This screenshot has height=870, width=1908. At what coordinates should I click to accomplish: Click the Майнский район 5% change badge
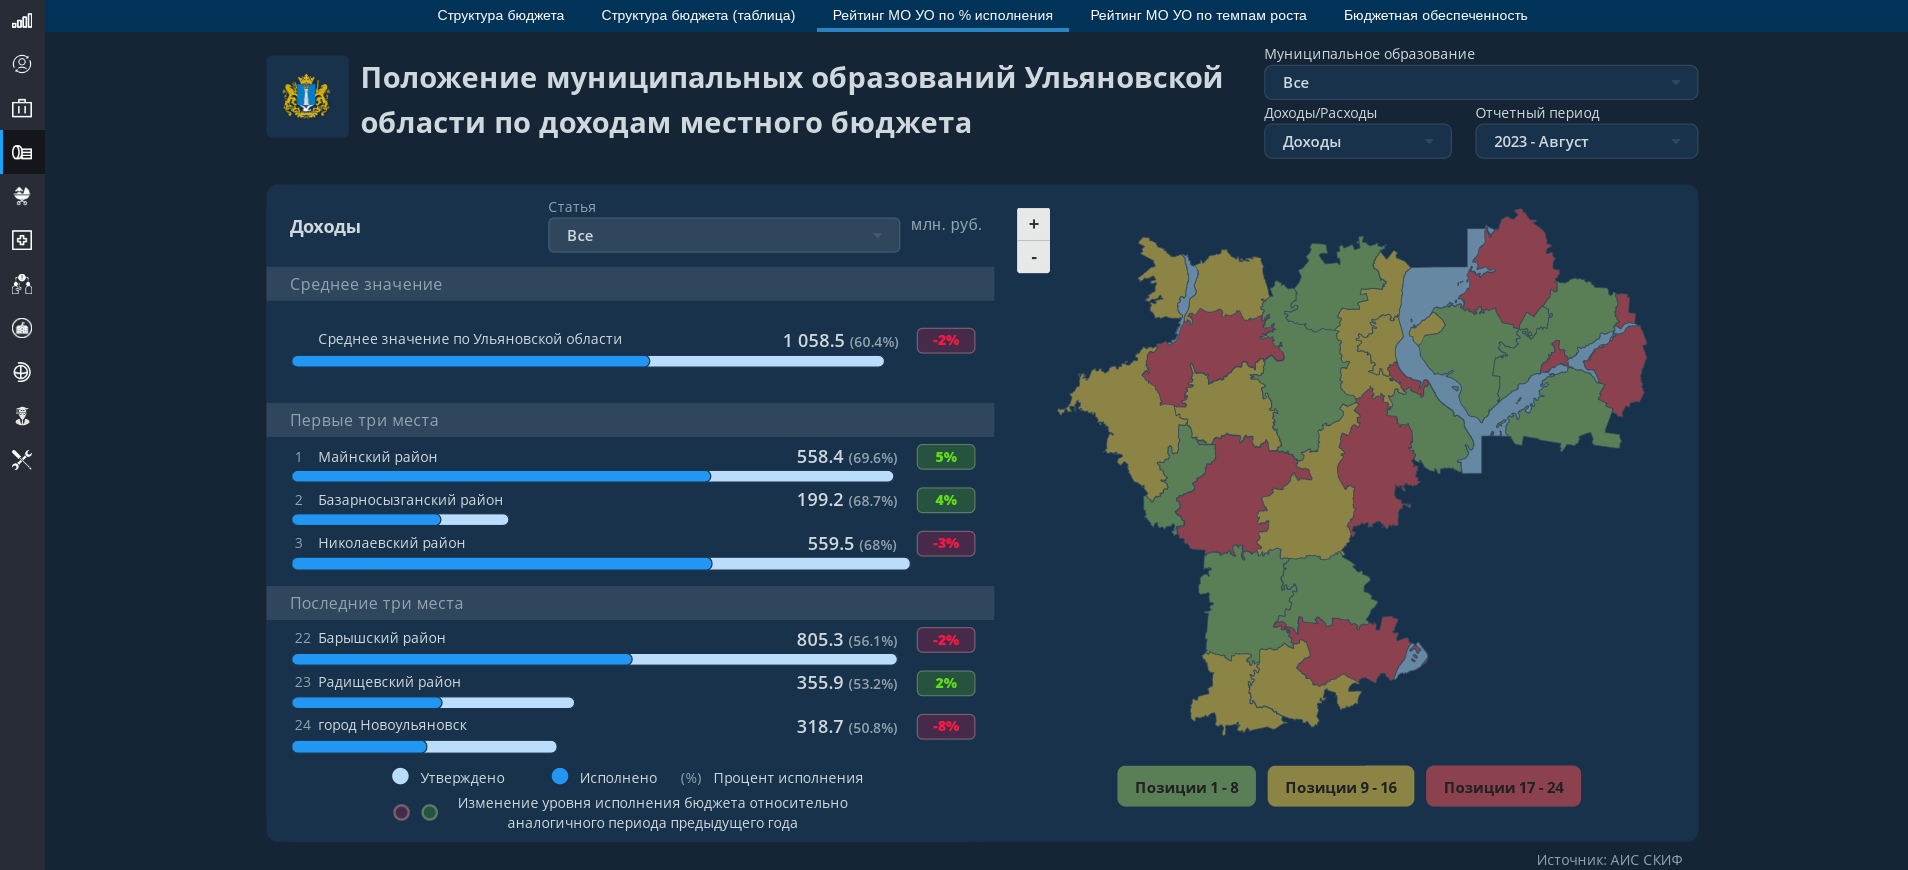[x=946, y=457]
